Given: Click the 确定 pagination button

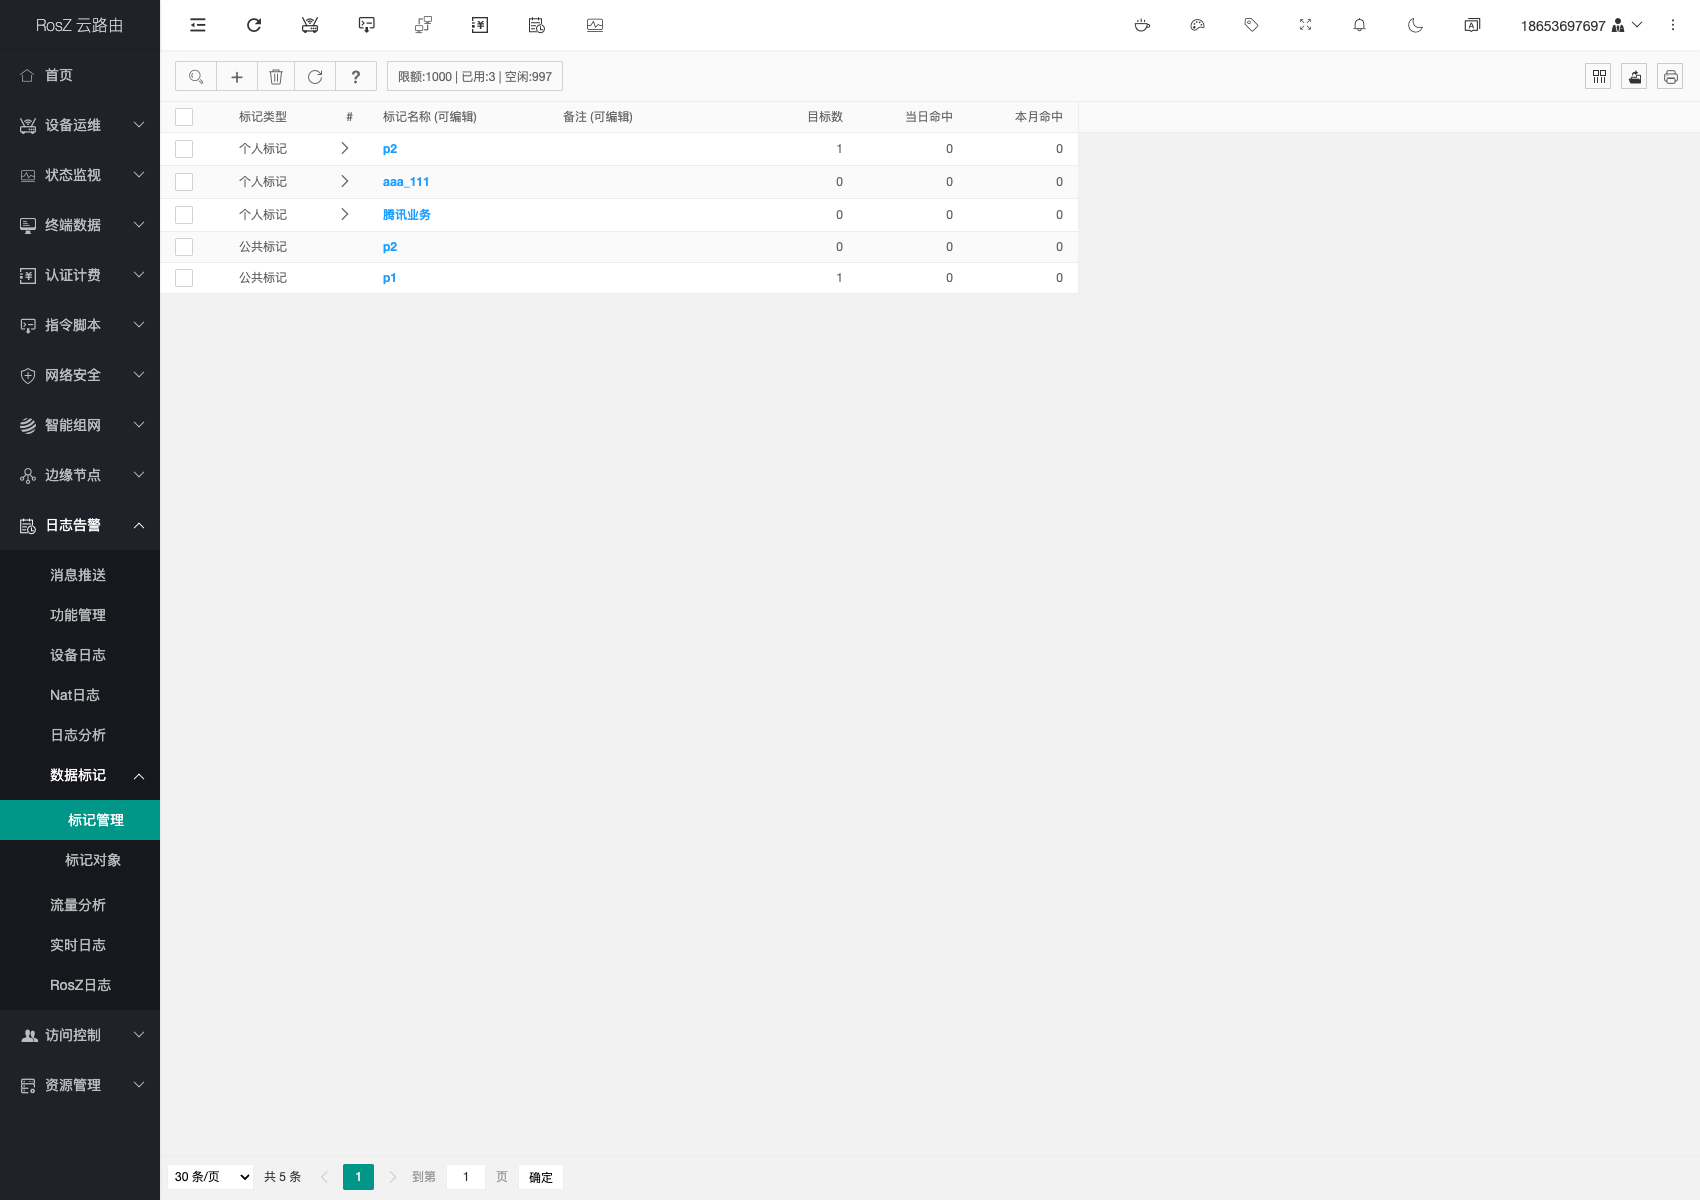Looking at the screenshot, I should [540, 1177].
